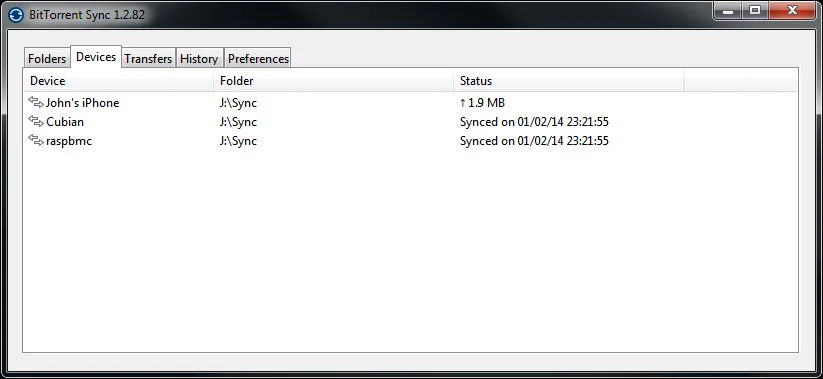This screenshot has width=823, height=379.
Task: Sort by the Device column header
Action: point(119,81)
